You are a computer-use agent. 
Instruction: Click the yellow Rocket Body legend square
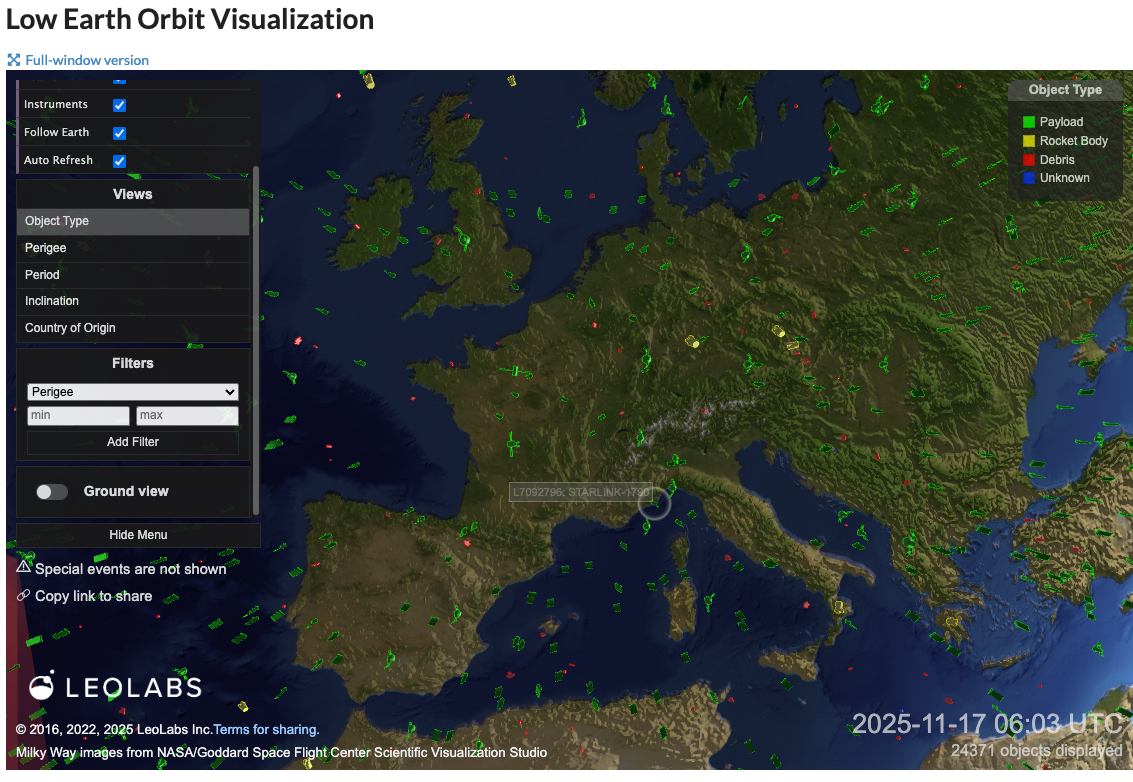[1029, 141]
